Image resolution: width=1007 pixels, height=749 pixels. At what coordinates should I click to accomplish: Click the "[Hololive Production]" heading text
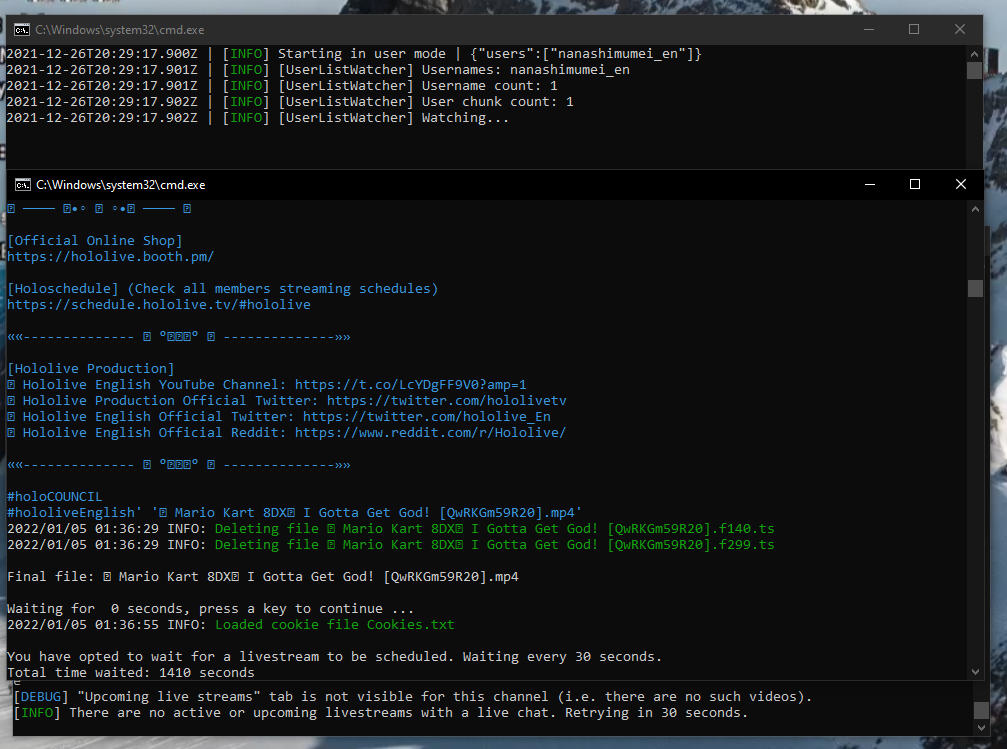(x=91, y=369)
